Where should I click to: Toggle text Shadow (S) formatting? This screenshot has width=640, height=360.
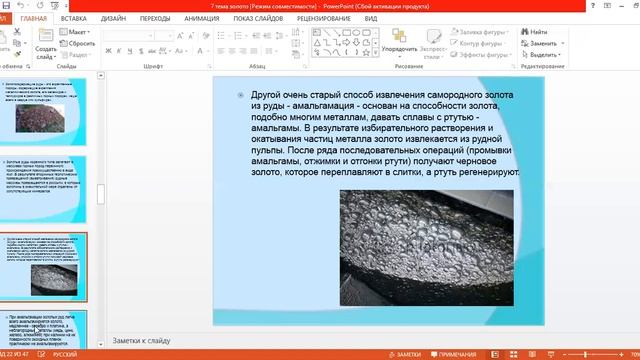[141, 51]
